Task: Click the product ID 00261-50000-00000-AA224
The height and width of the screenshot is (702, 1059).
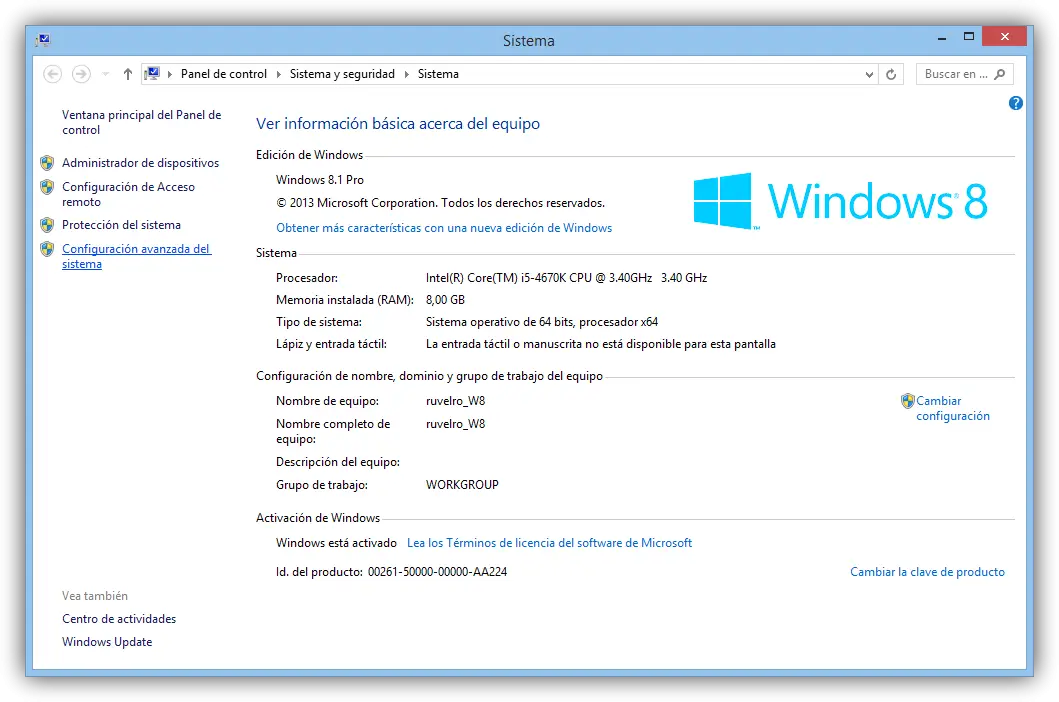Action: (x=437, y=572)
